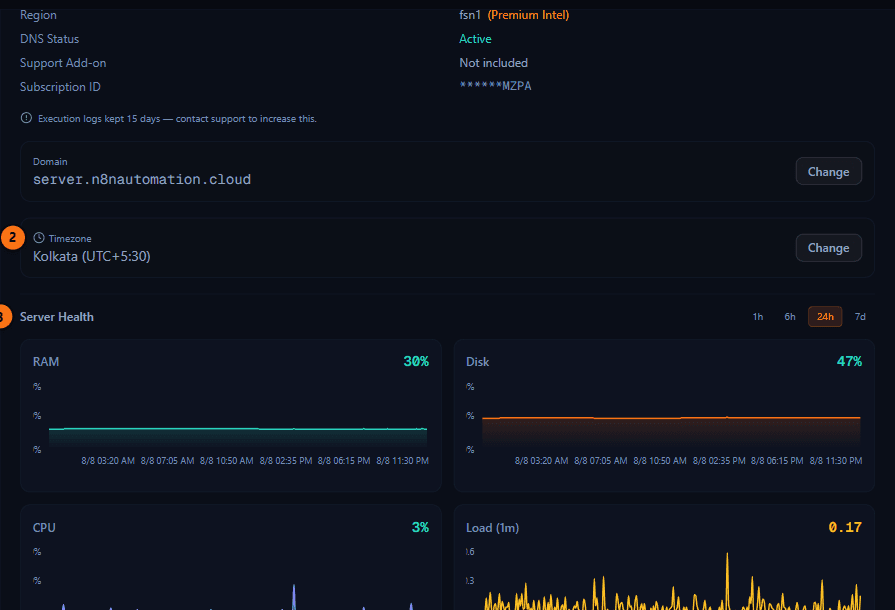This screenshot has width=895, height=610.
Task: Click the Kolkata (UTC+5:30) timezone value
Action: 91,256
